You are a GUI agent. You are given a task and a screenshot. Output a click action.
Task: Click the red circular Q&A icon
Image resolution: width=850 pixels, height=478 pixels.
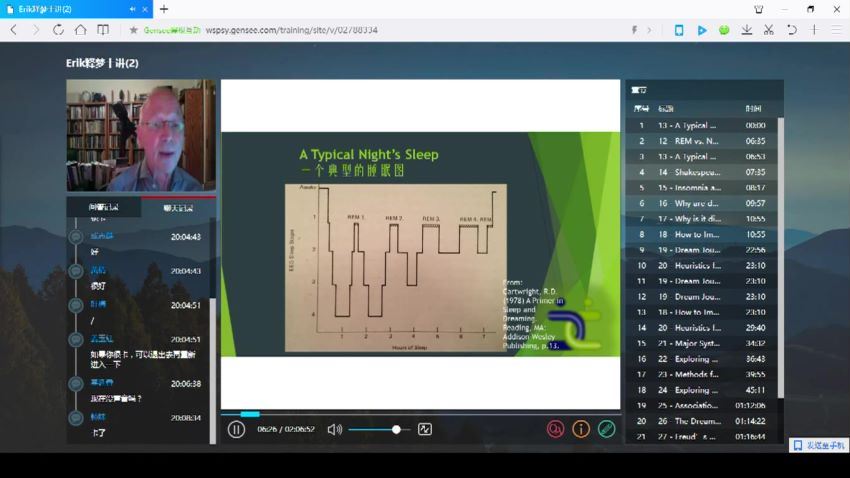[555, 429]
